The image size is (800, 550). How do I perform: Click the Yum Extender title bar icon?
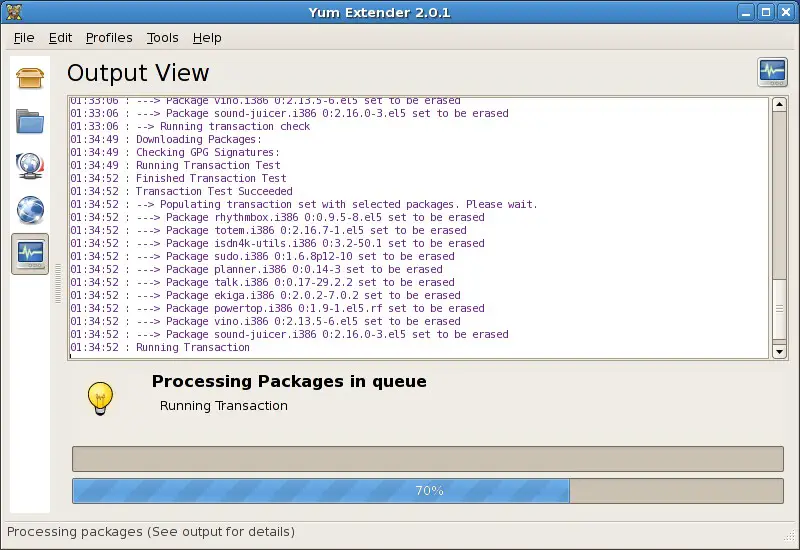point(12,12)
